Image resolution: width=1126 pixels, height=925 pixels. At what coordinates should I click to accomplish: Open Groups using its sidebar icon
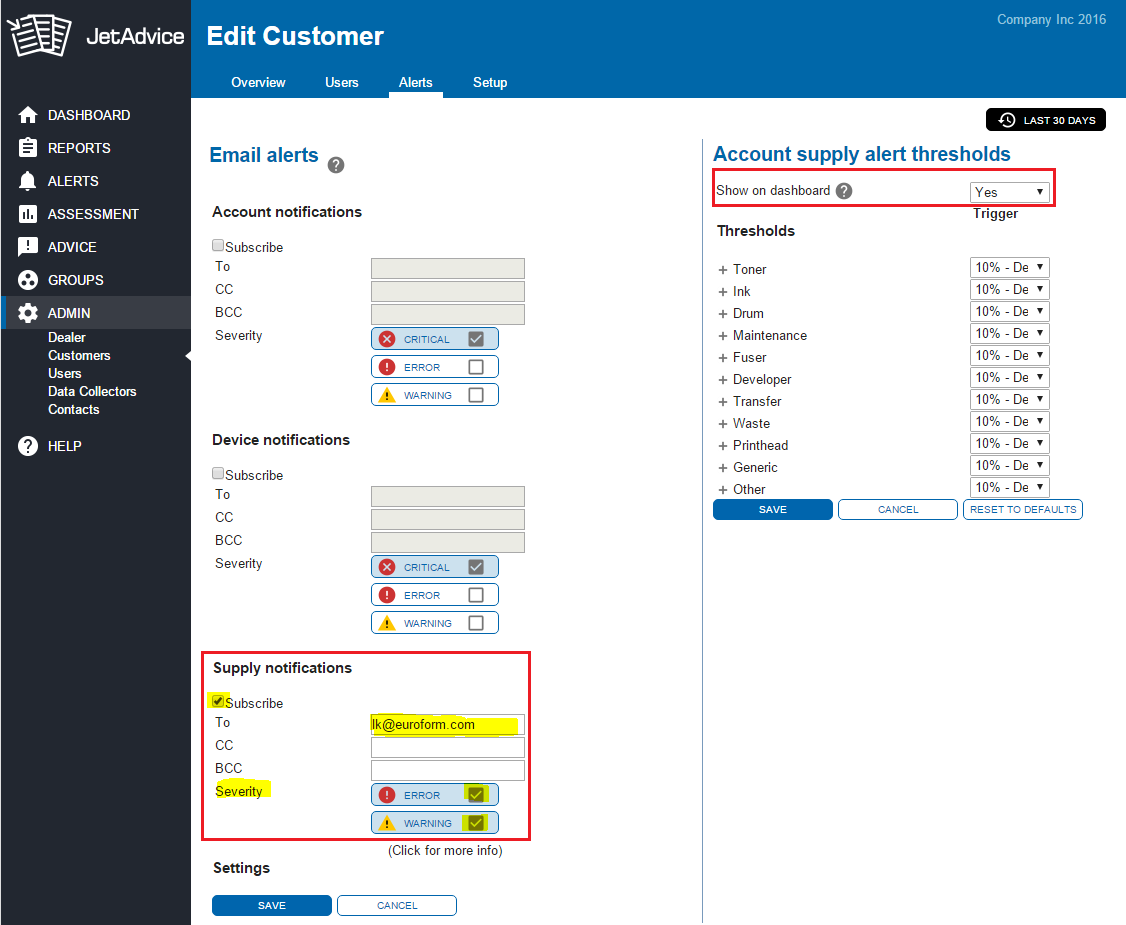(28, 280)
